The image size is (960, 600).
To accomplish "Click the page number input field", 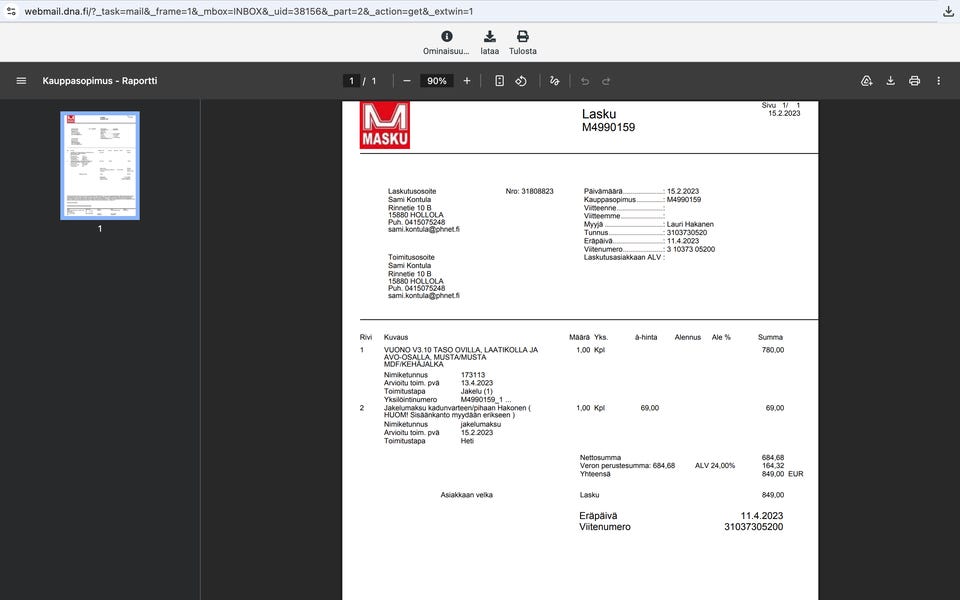I will (351, 81).
